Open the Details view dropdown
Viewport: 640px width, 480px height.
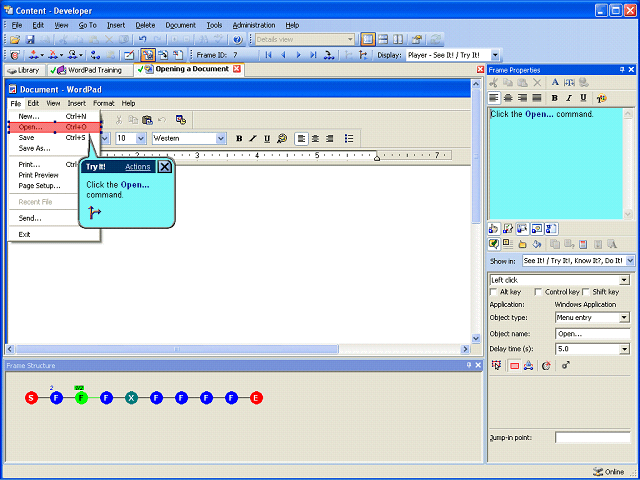pyautogui.click(x=350, y=40)
